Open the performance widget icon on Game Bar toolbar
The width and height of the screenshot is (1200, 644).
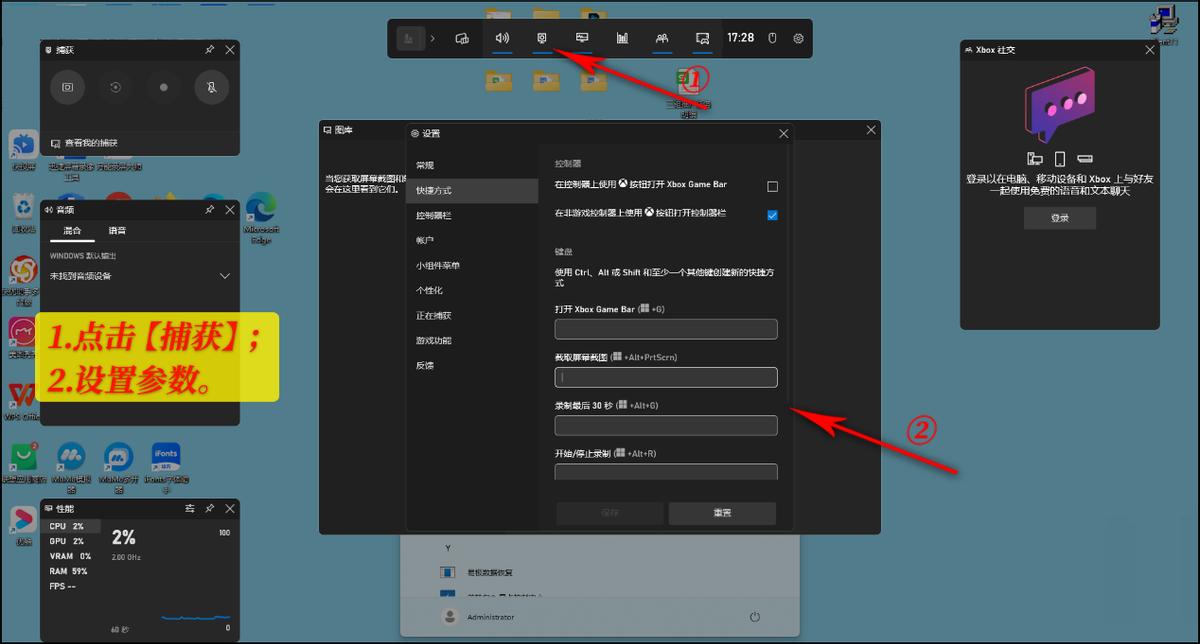coord(622,38)
